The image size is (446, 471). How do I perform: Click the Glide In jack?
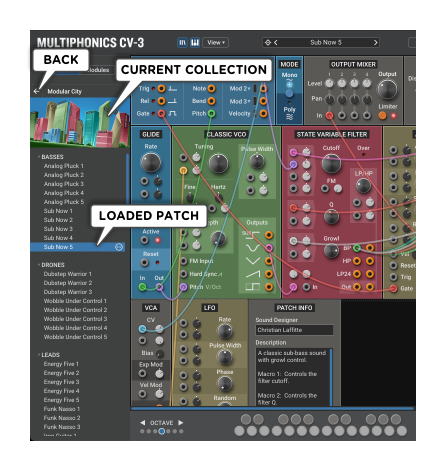142,287
